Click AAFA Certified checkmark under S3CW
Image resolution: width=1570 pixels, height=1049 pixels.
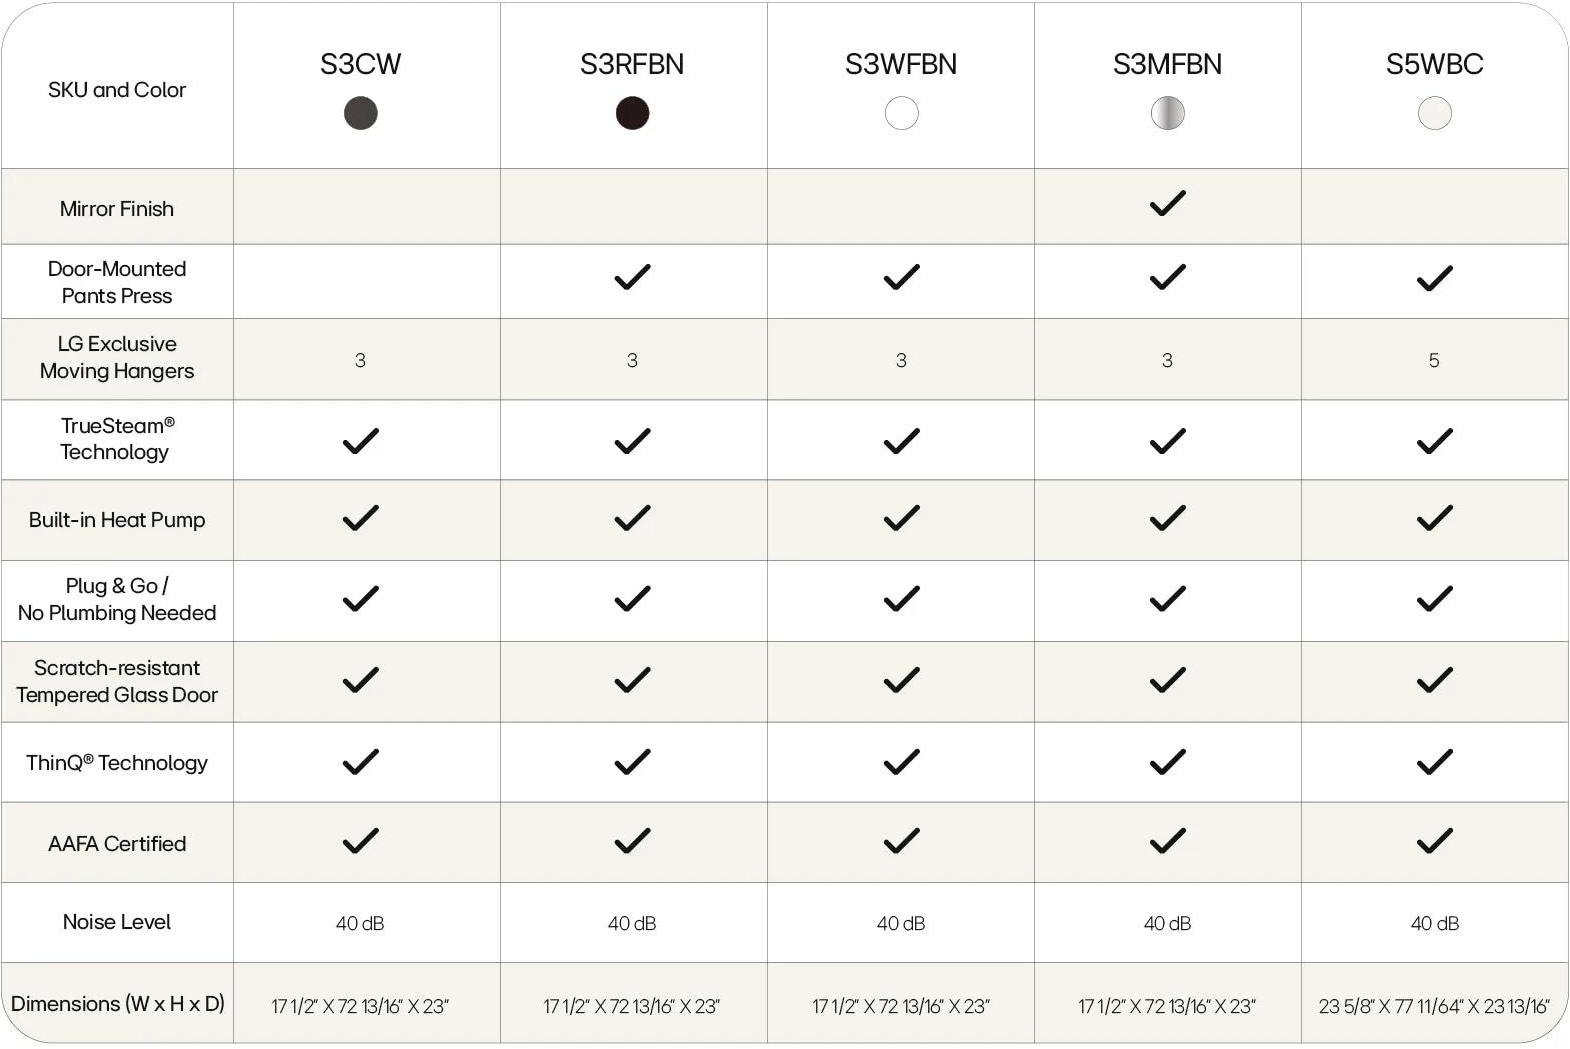click(x=360, y=841)
